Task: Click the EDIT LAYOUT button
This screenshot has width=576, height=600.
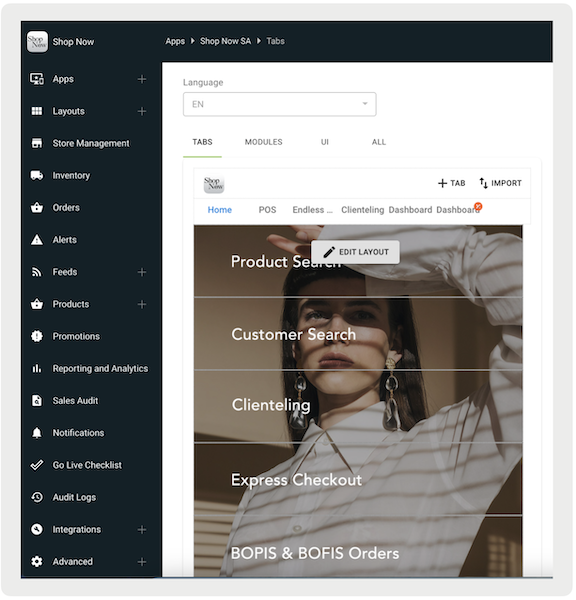Action: 356,252
